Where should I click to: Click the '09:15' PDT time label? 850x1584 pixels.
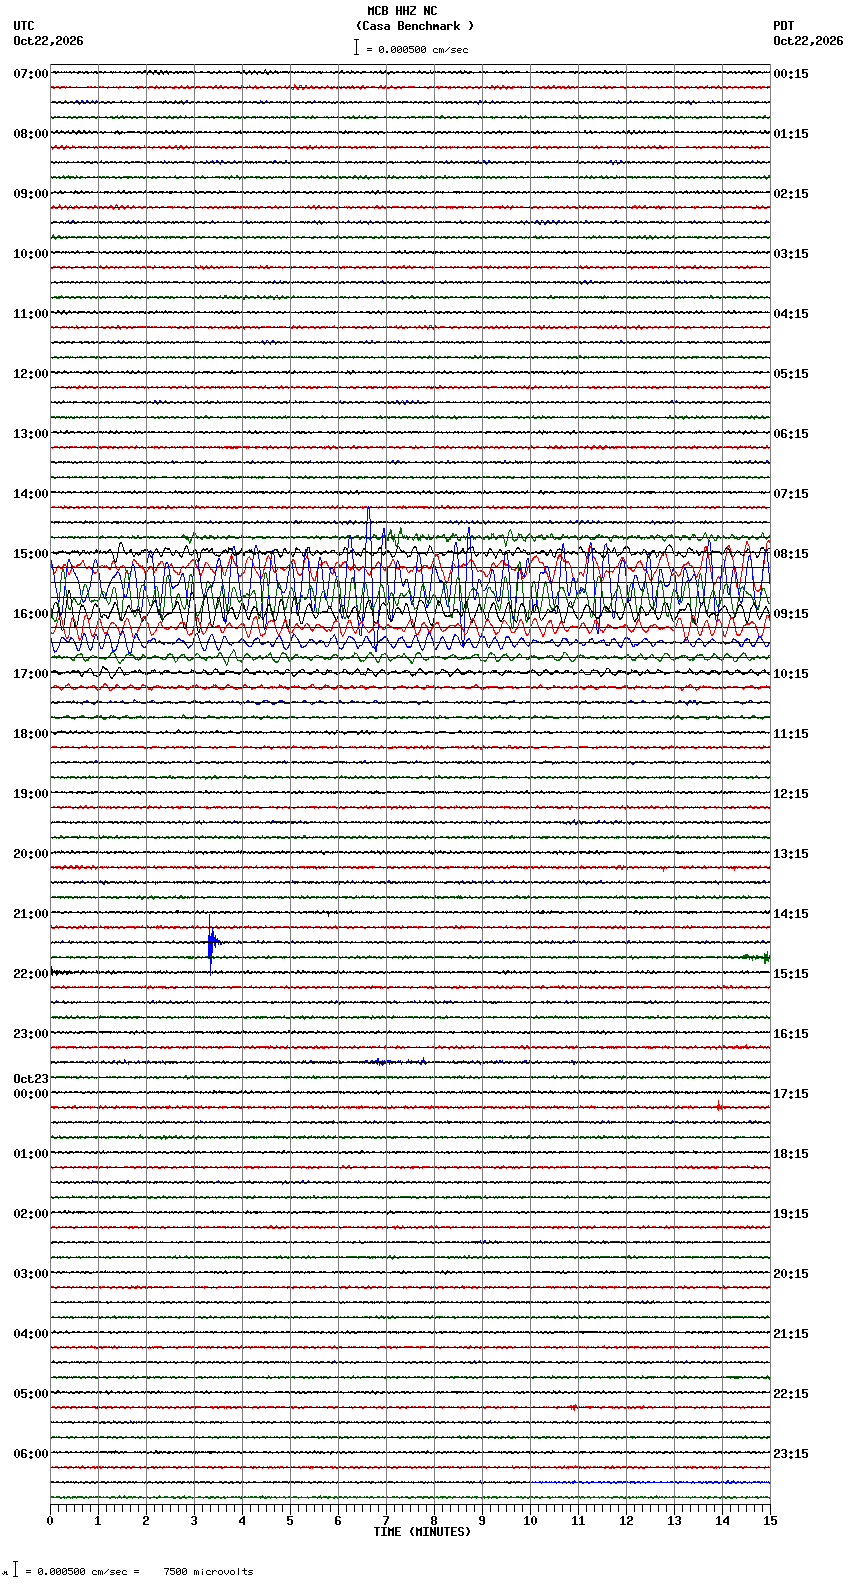(x=791, y=614)
